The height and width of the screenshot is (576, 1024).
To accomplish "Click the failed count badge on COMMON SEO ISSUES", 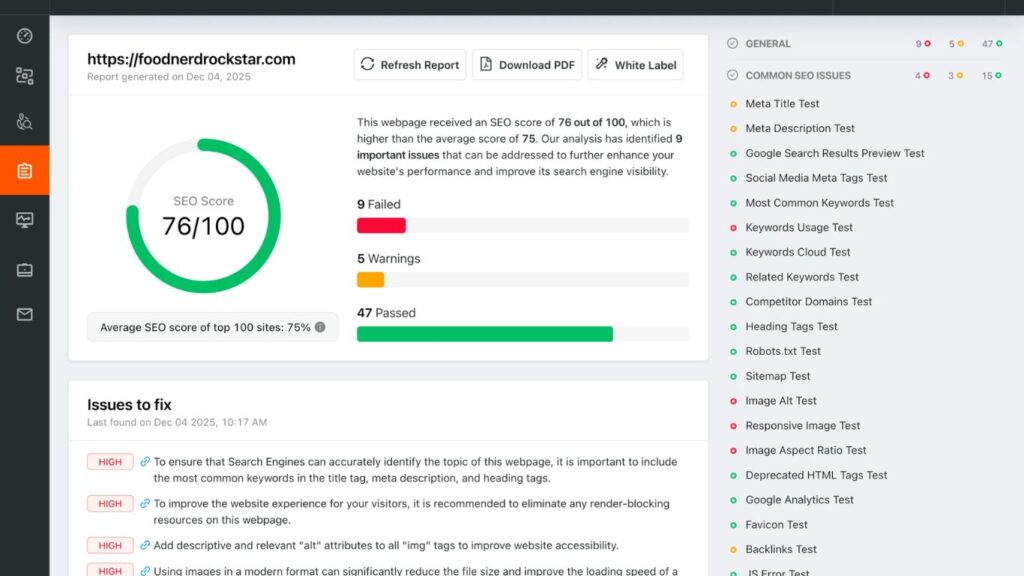I will (x=920, y=75).
